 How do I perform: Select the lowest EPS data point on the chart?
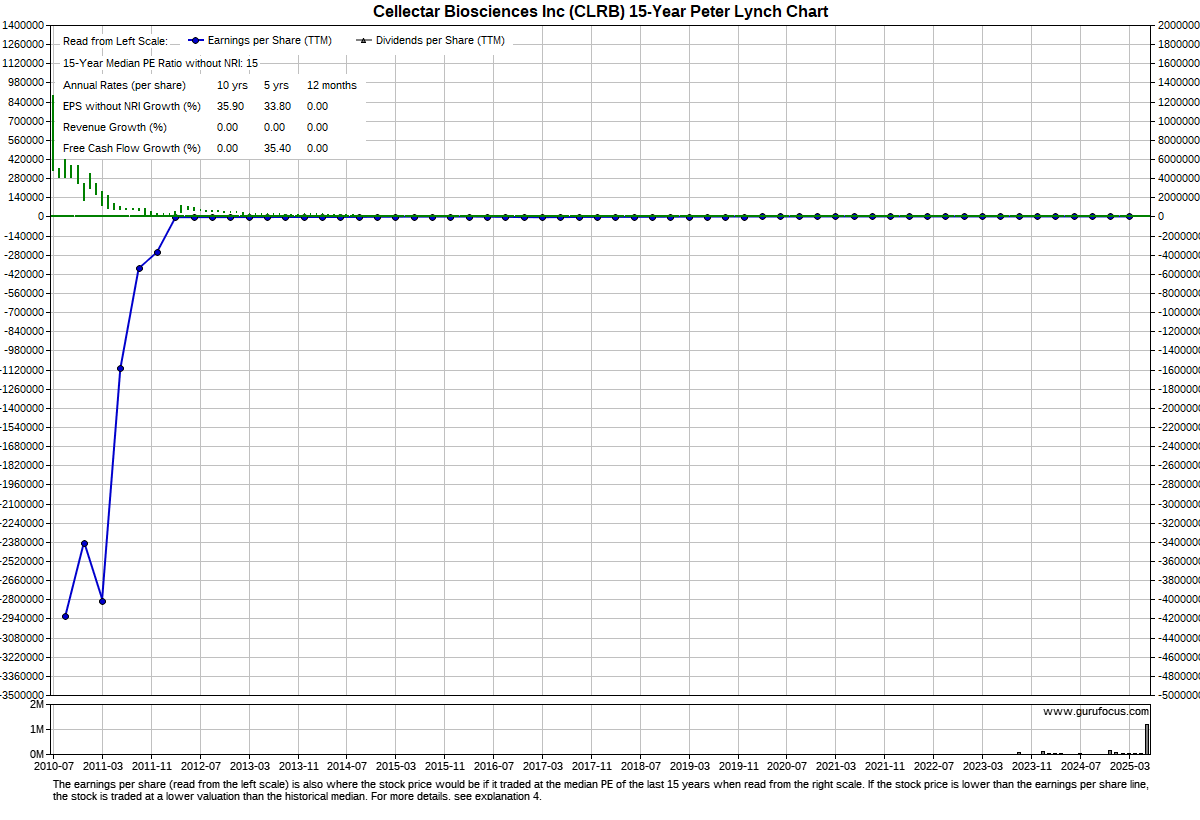point(66,616)
